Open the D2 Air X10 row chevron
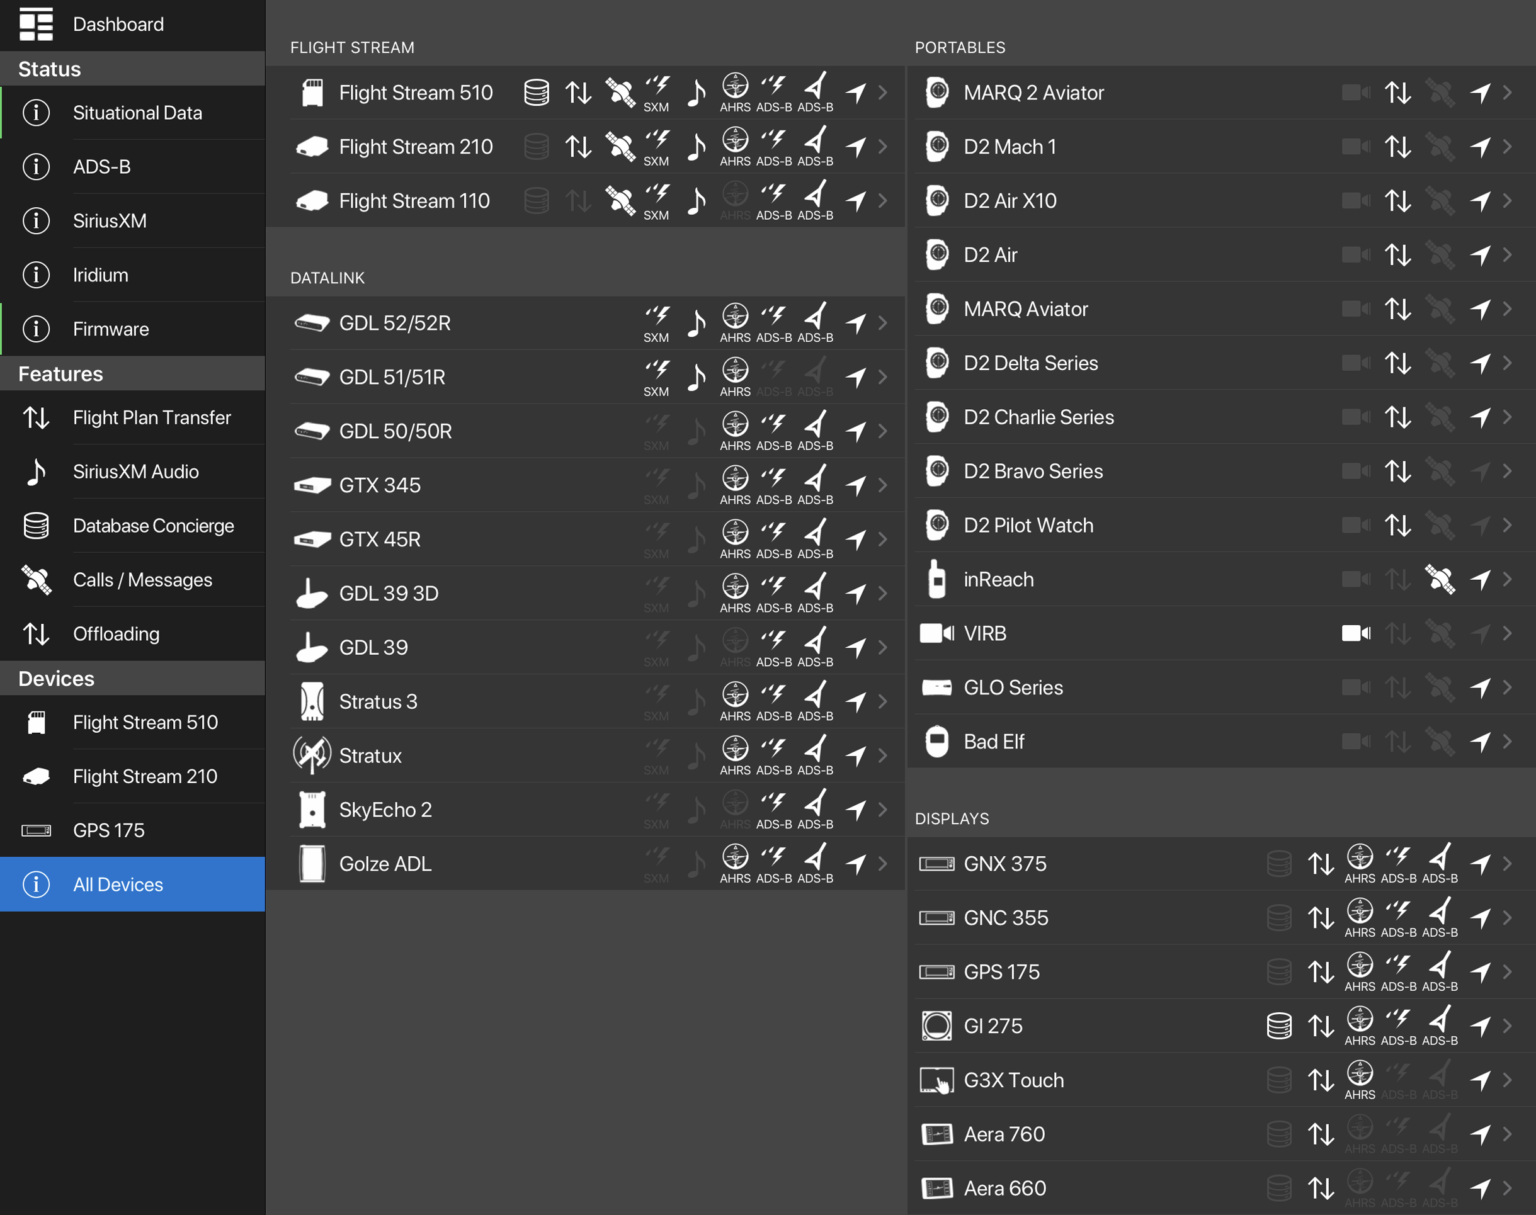 click(1507, 201)
